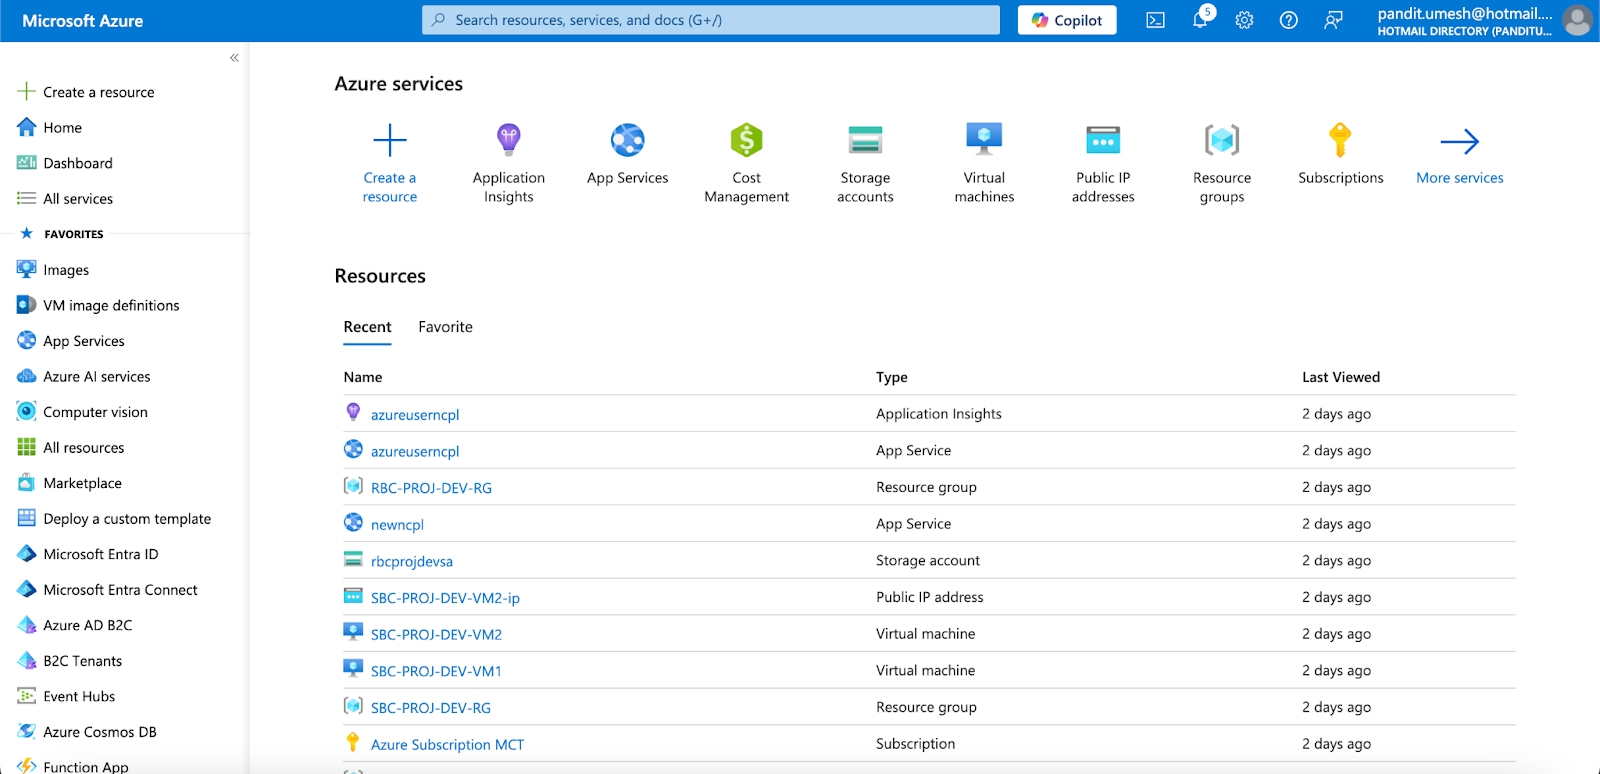Open RBC-PROJ-DEV-RG resource group link
Screen dimensions: 1600x774
(431, 488)
